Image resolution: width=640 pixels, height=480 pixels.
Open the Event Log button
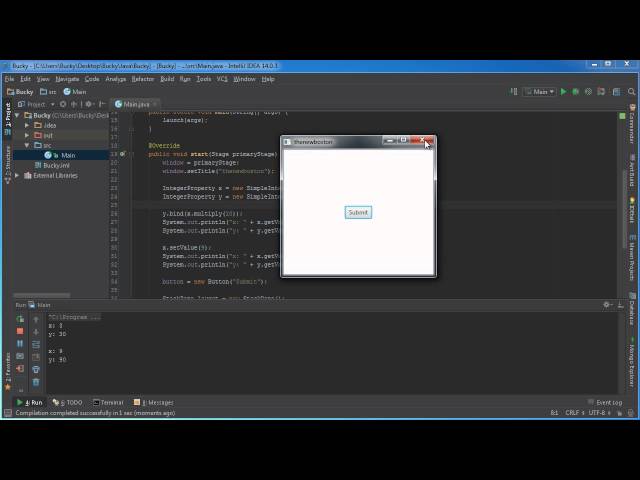[x=605, y=402]
